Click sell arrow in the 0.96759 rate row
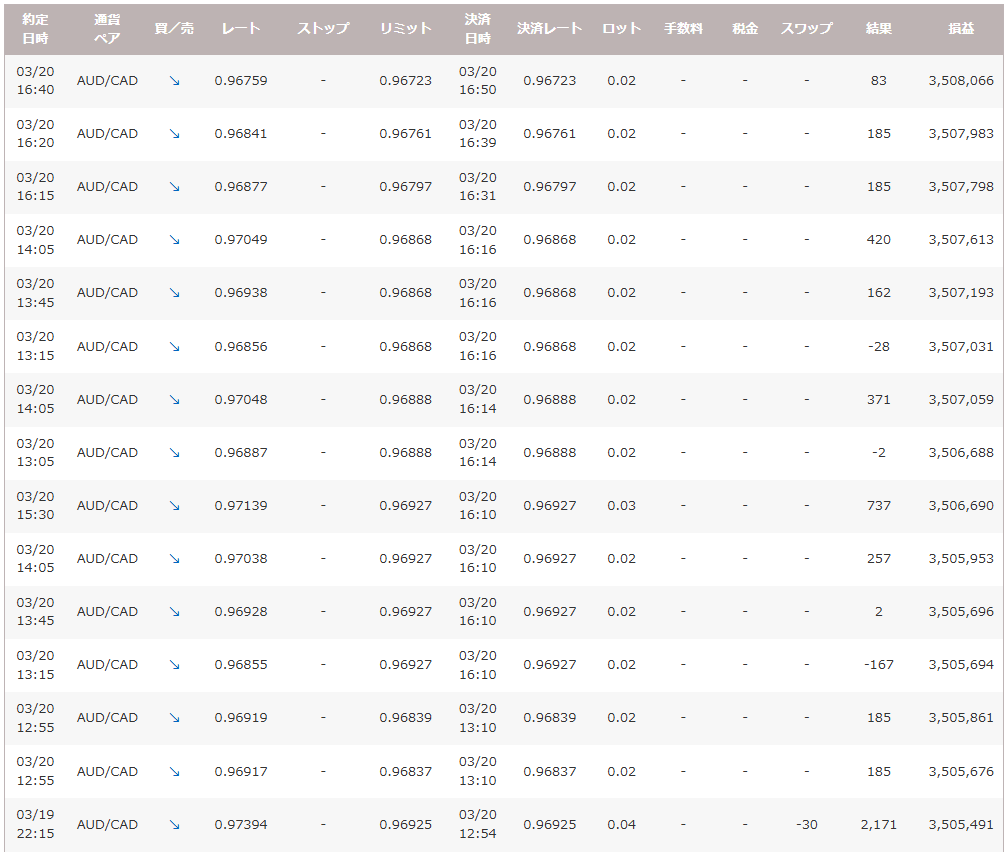This screenshot has height=852, width=1007. (174, 81)
